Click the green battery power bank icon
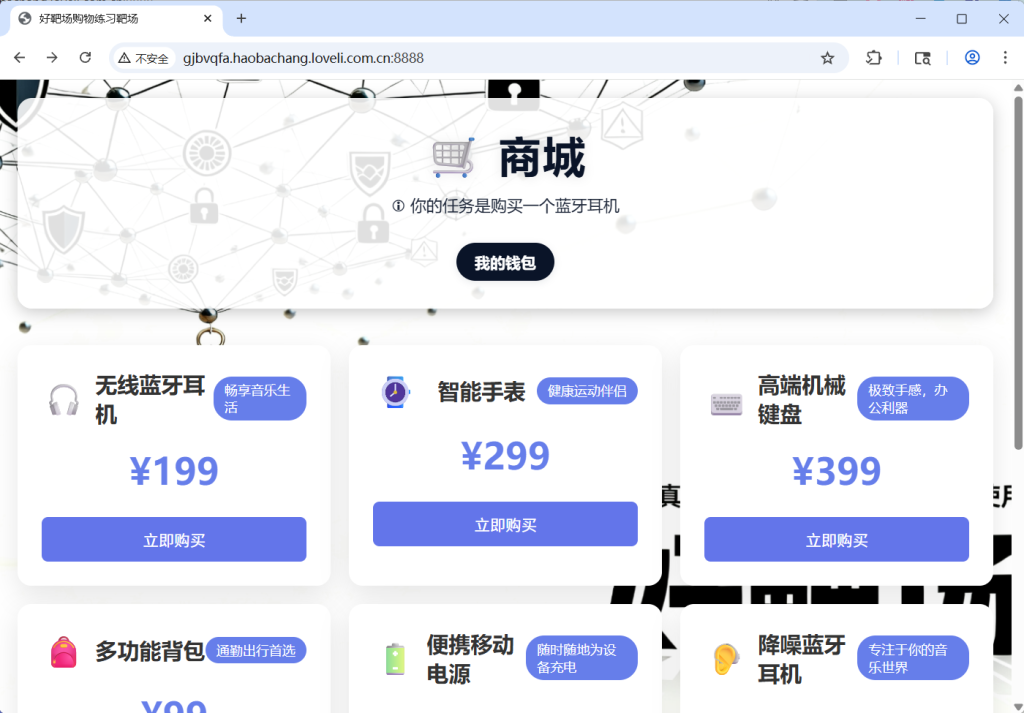Image resolution: width=1024 pixels, height=713 pixels. pyautogui.click(x=395, y=659)
